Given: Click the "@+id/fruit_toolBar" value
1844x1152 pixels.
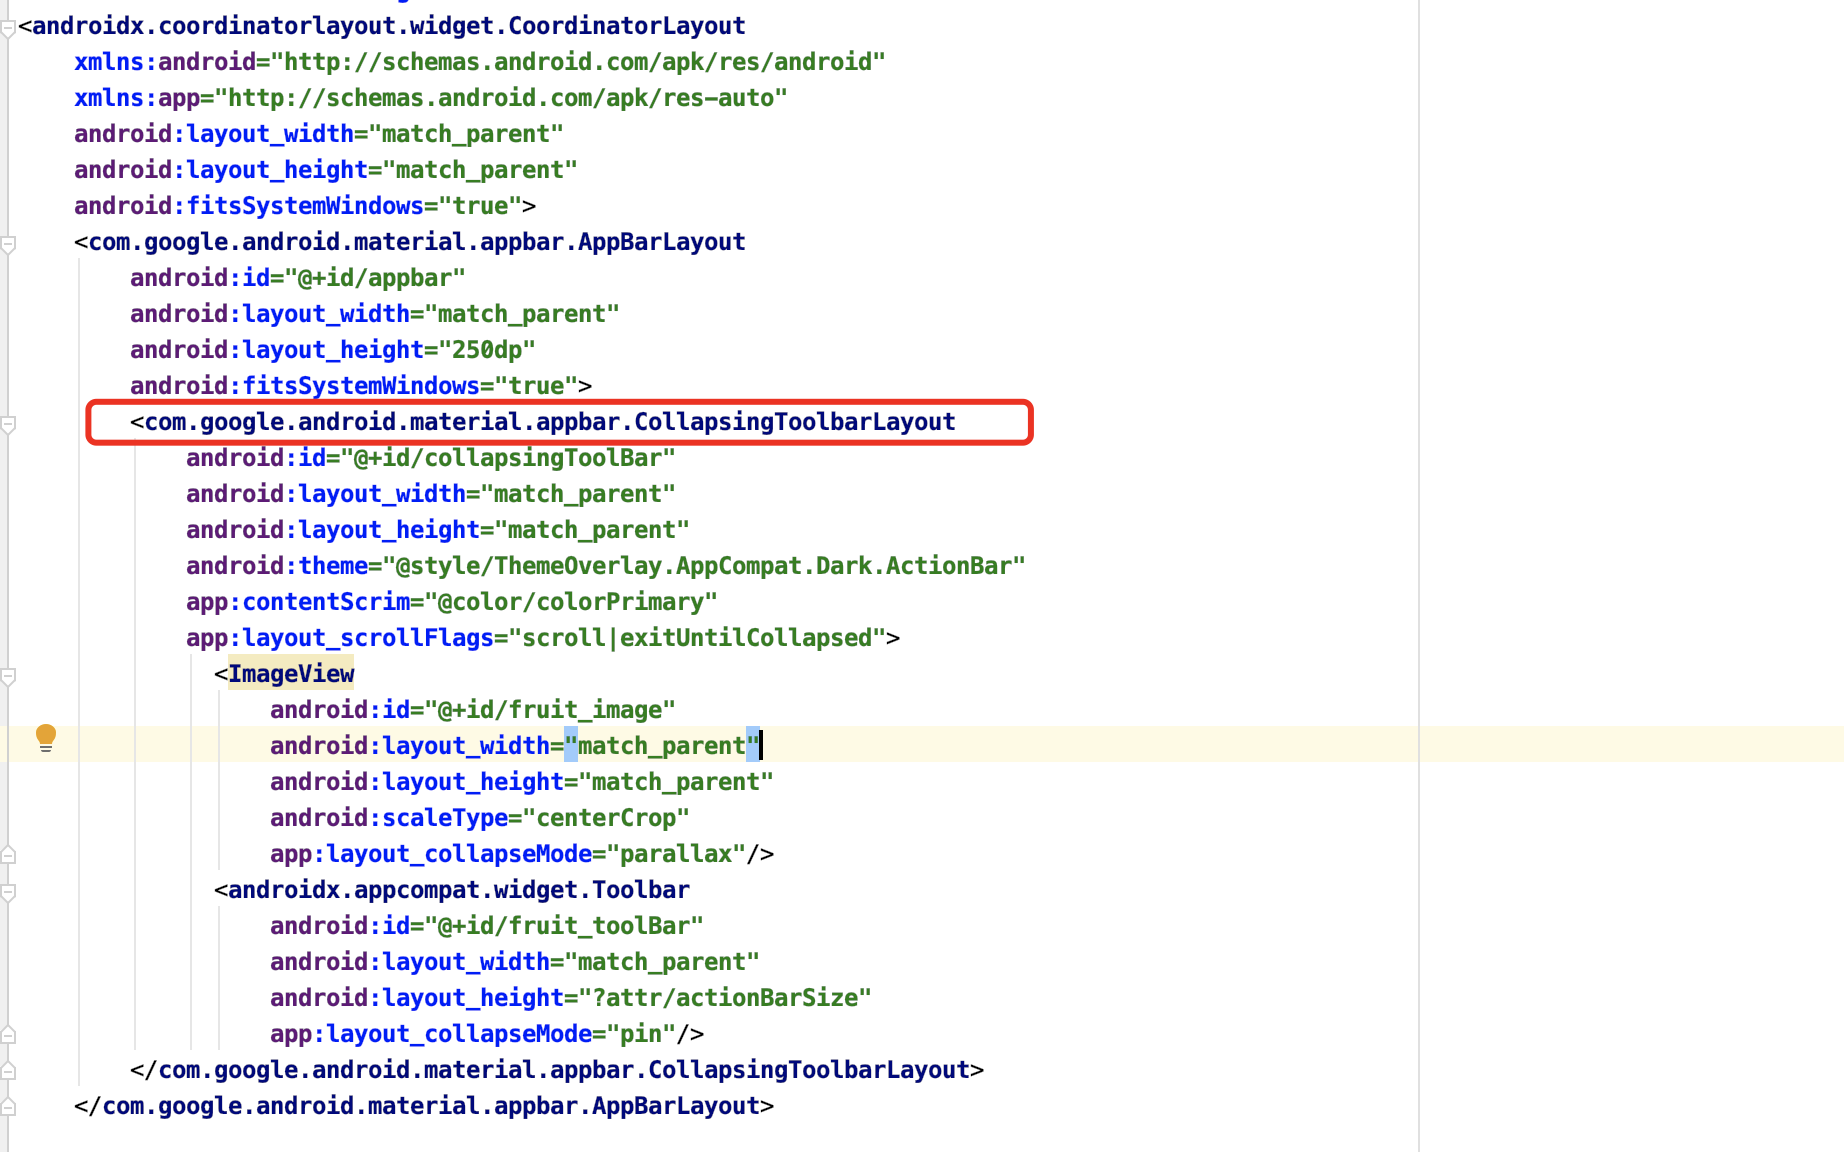Looking at the screenshot, I should [x=564, y=926].
